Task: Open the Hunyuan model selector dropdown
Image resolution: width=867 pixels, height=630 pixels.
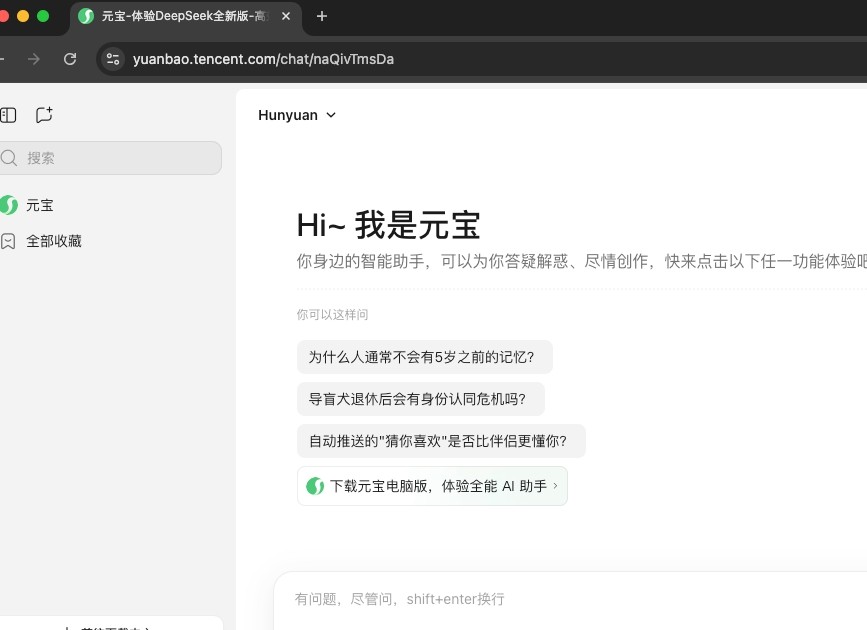Action: 297,115
